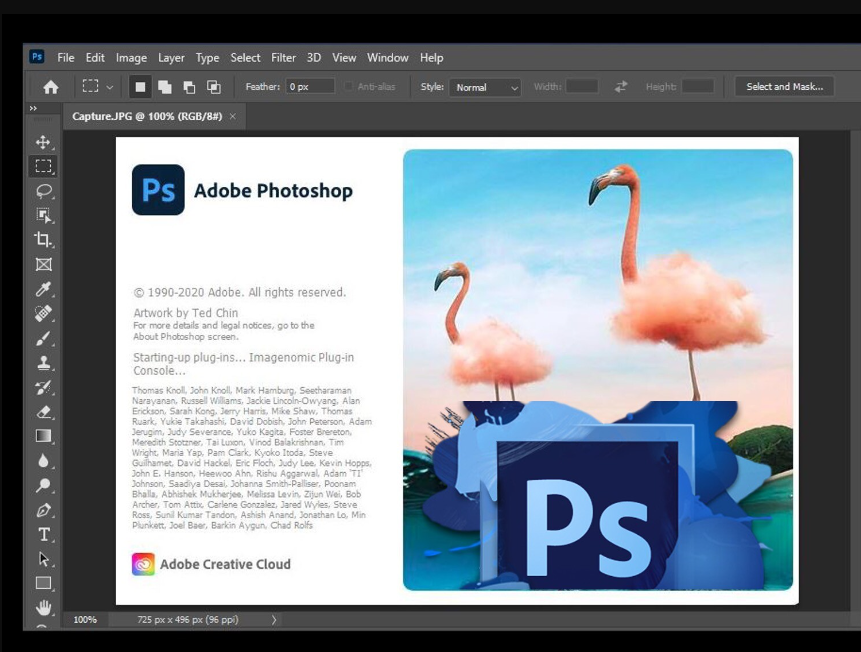This screenshot has height=652, width=861.
Task: Click the Select and Mask button
Action: tap(784, 87)
